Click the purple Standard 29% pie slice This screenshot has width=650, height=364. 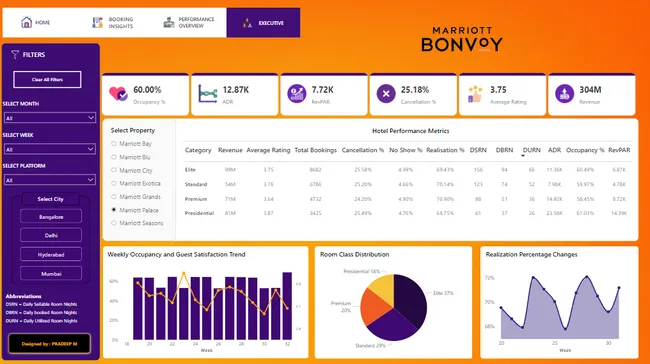click(x=393, y=325)
